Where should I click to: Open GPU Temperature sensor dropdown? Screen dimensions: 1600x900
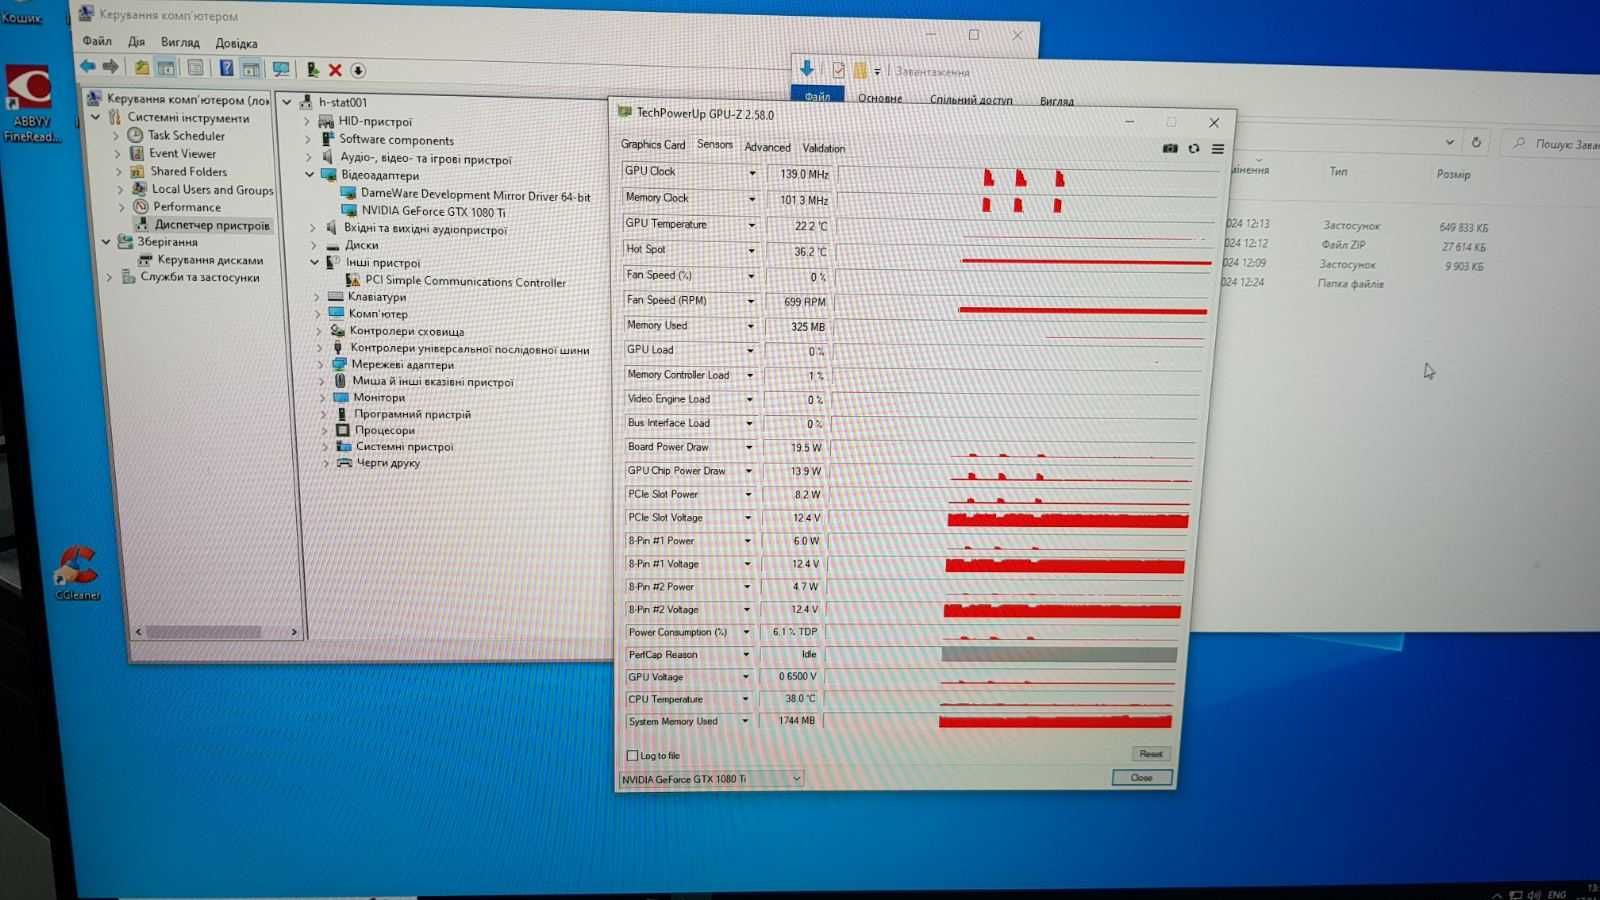tap(751, 225)
